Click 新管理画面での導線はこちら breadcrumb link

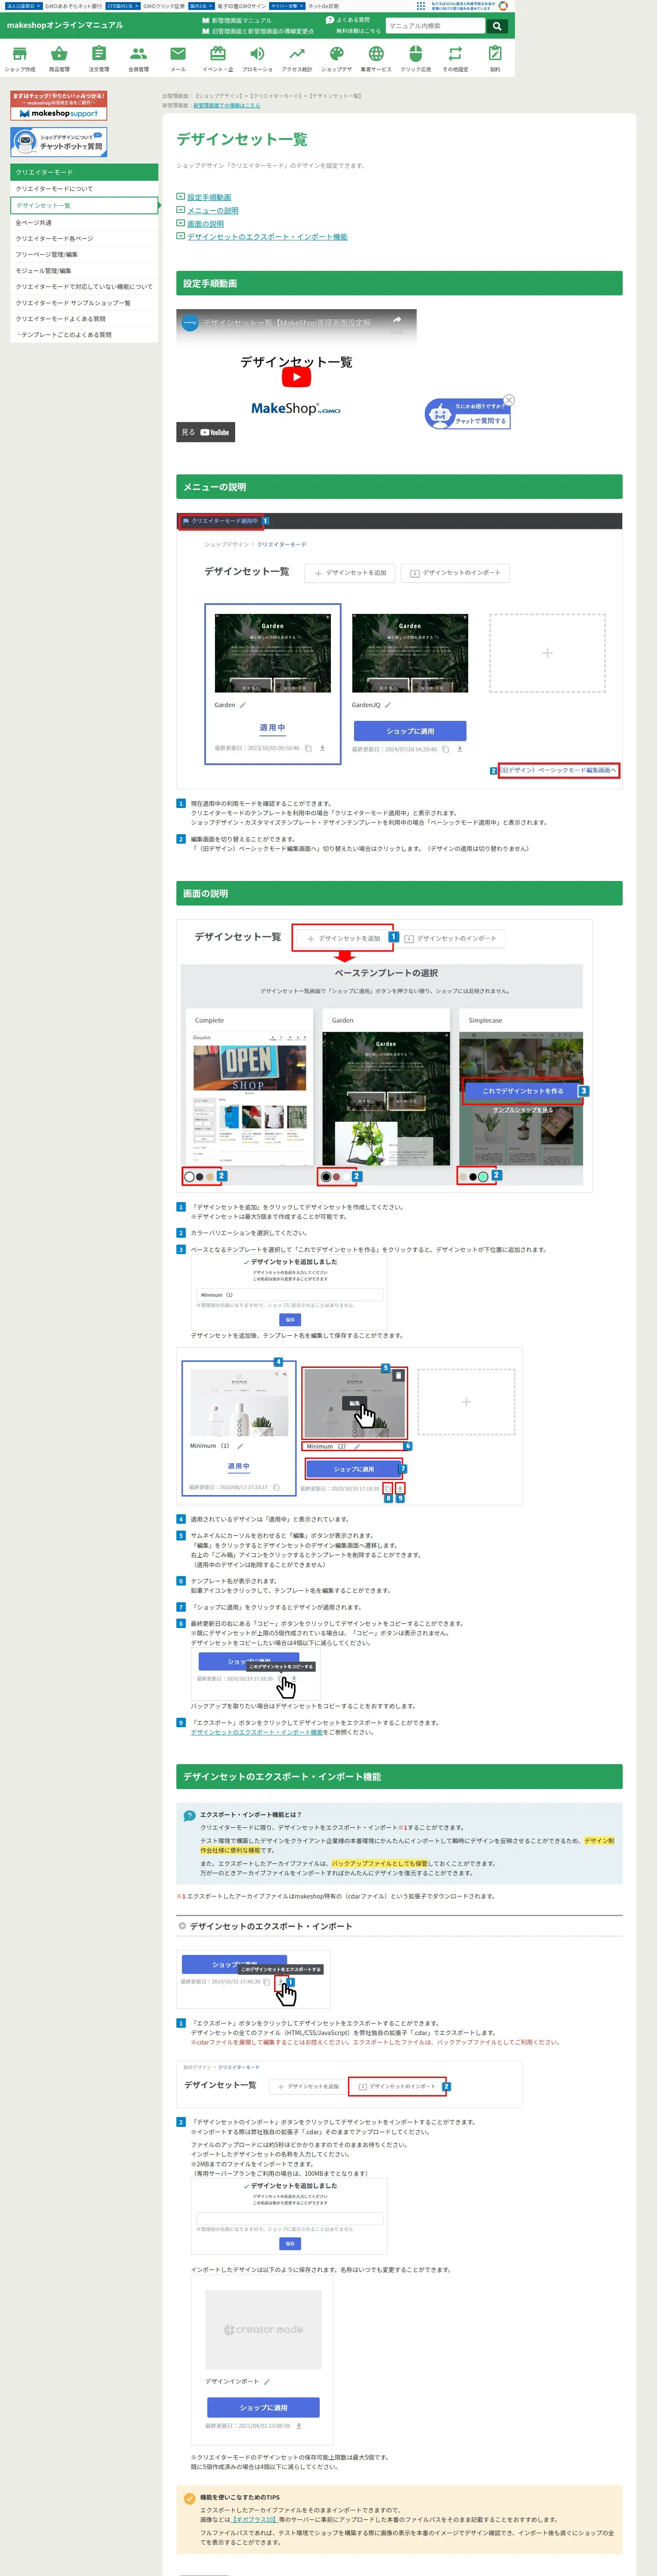tap(226, 105)
